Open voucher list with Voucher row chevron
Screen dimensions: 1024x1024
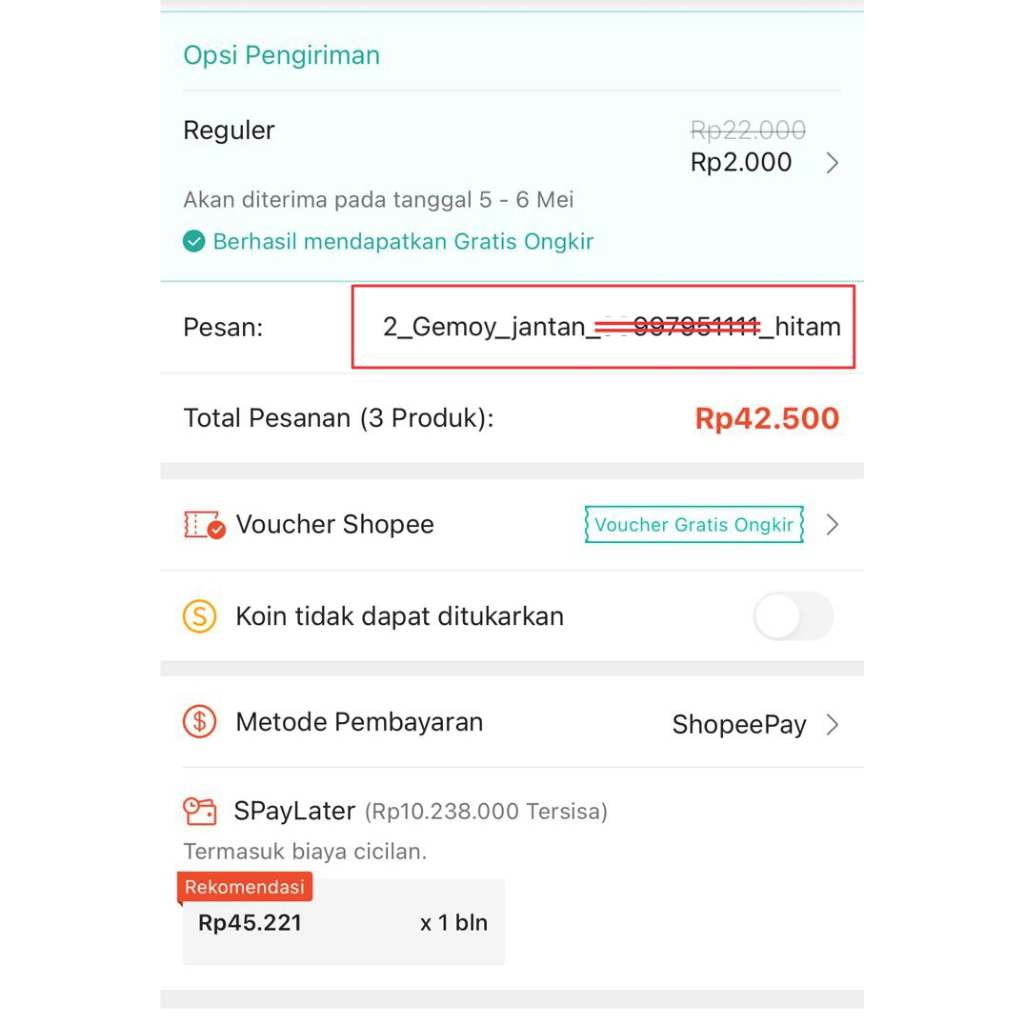click(x=832, y=525)
